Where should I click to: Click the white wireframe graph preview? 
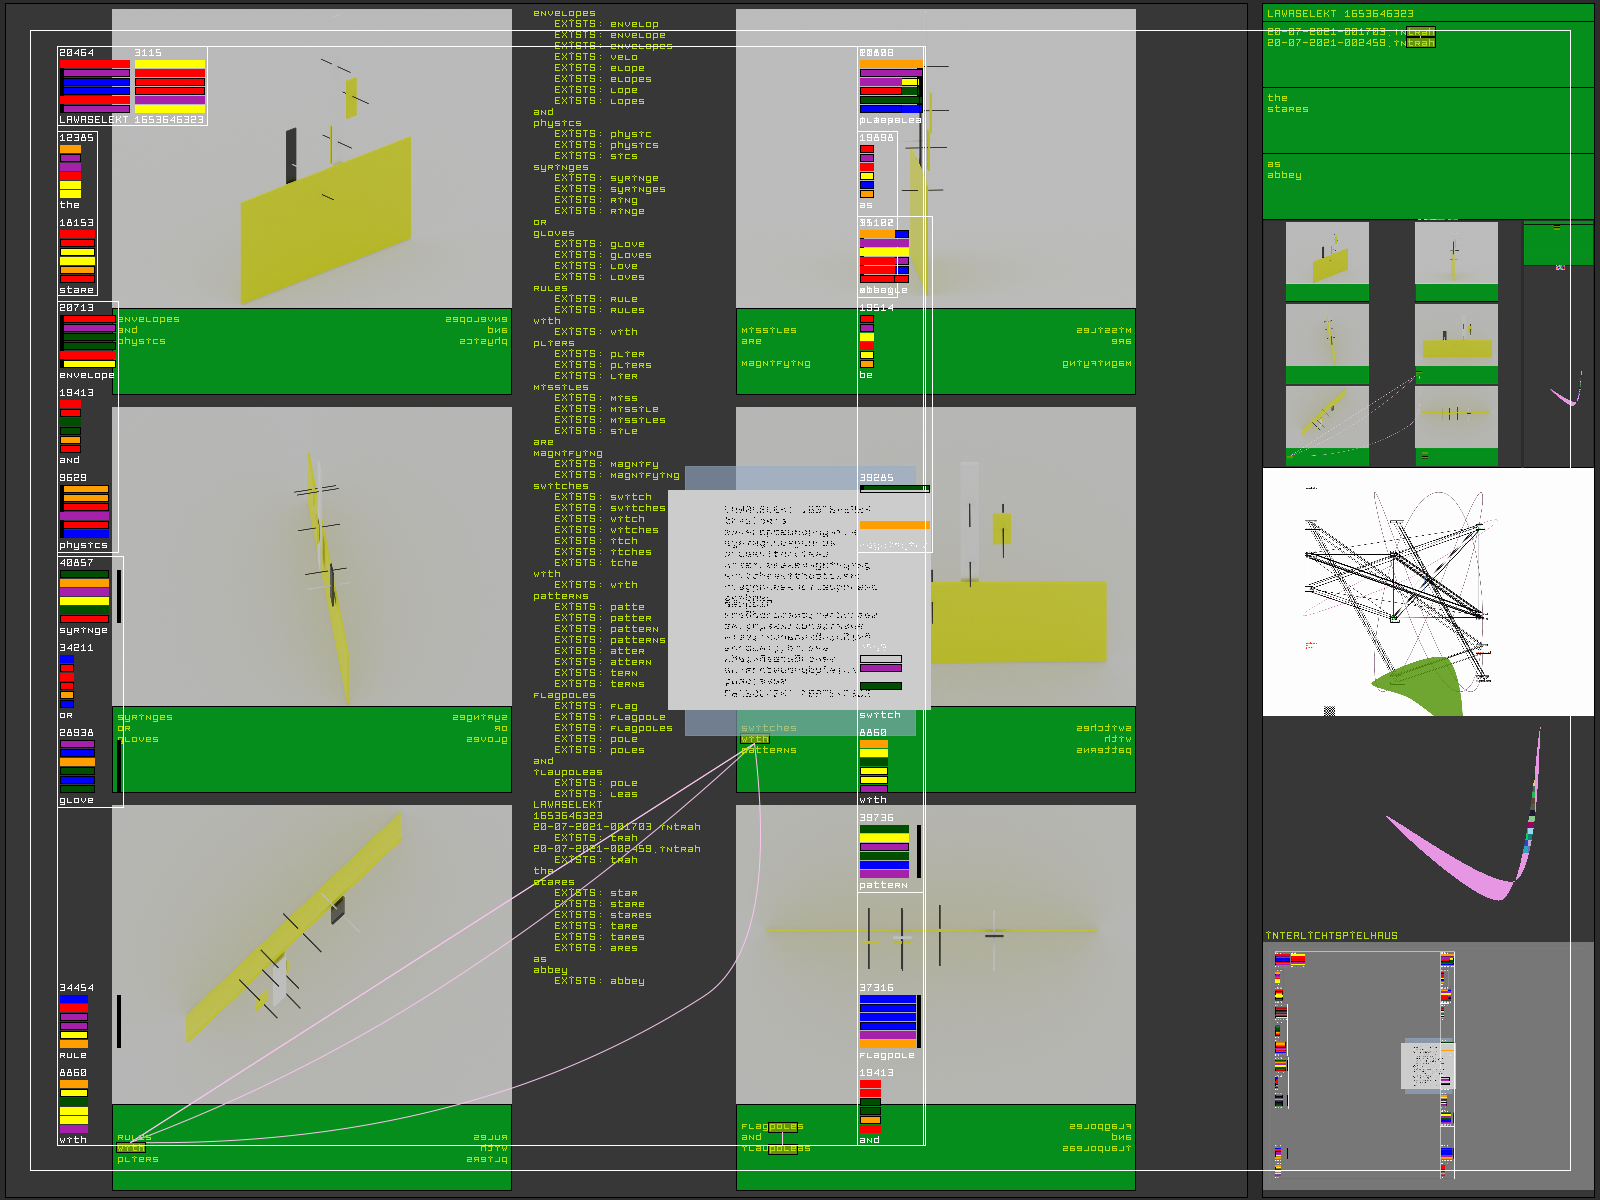(x=1427, y=591)
